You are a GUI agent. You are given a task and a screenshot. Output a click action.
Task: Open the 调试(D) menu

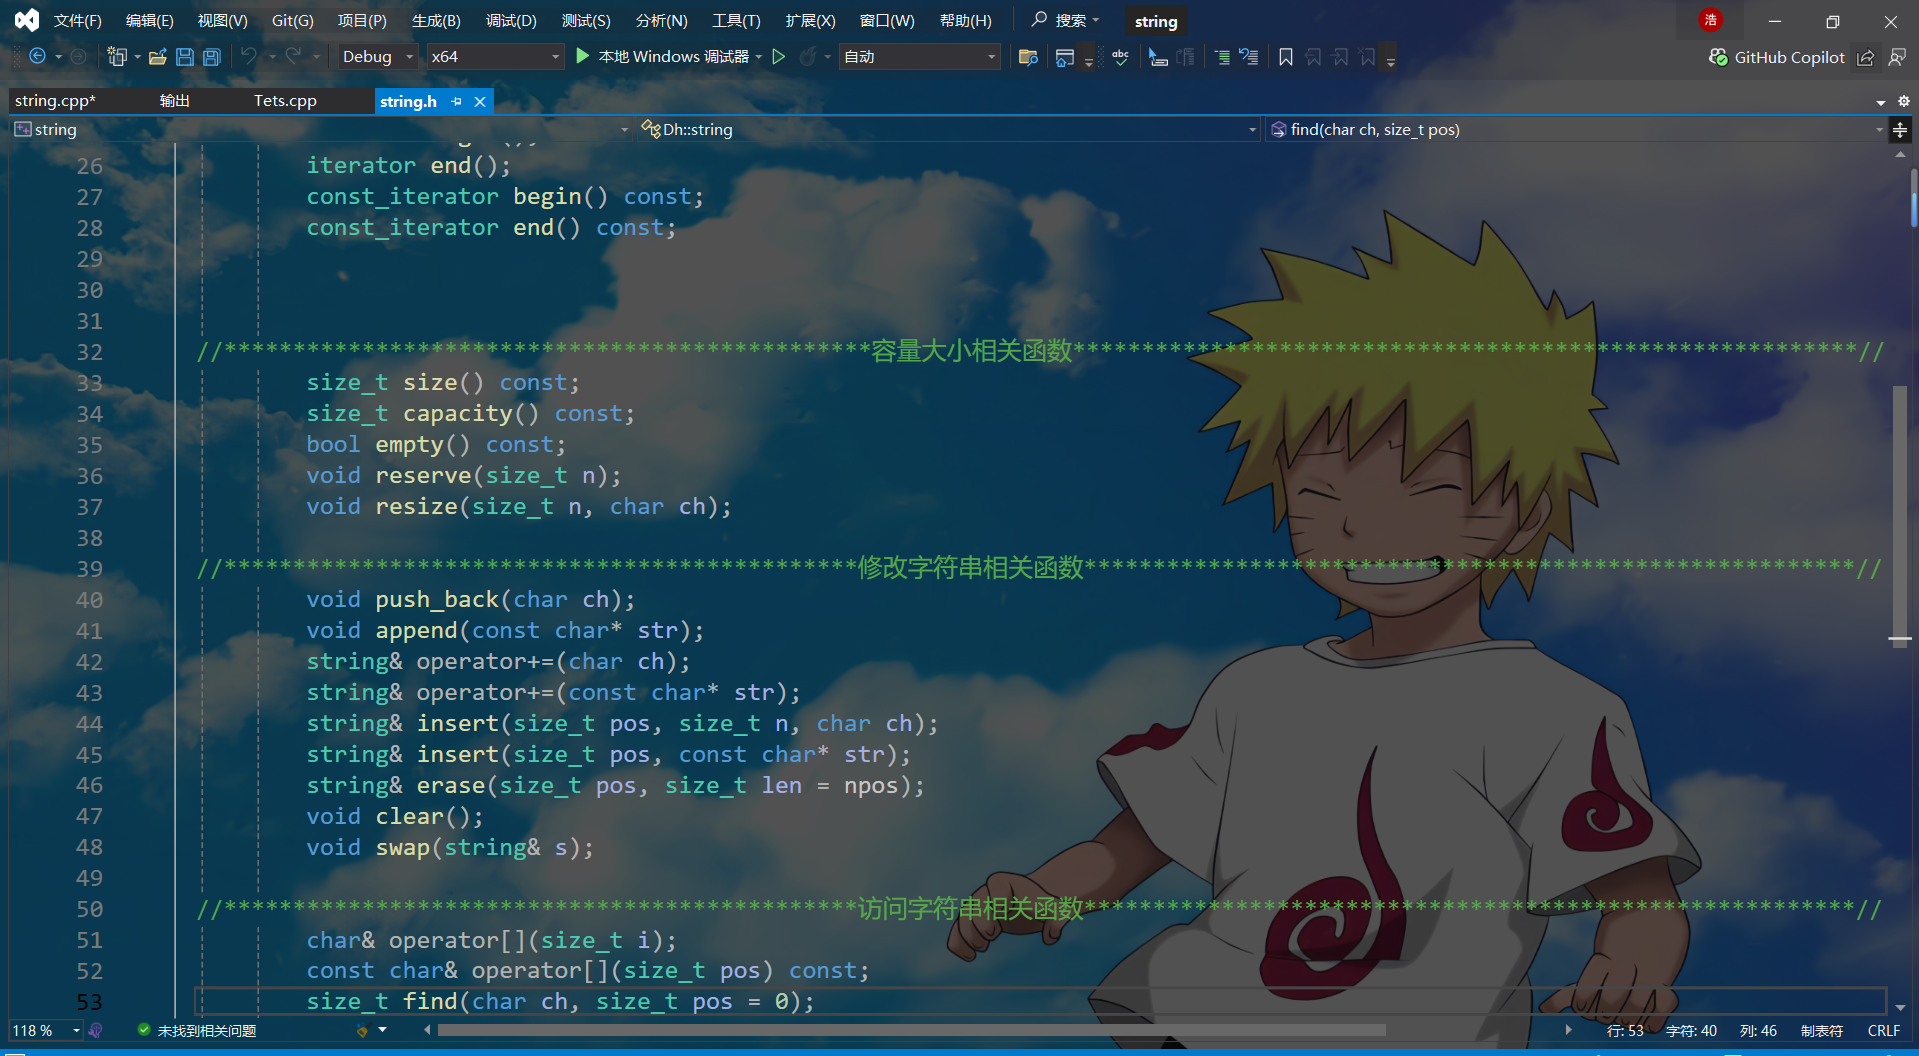tap(511, 20)
